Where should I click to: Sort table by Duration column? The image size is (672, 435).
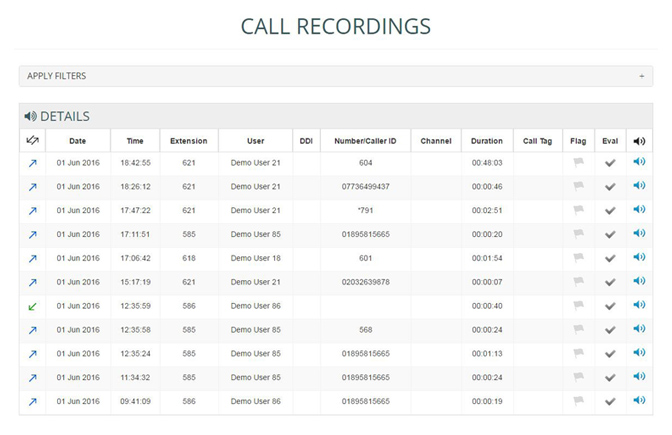pyautogui.click(x=487, y=141)
